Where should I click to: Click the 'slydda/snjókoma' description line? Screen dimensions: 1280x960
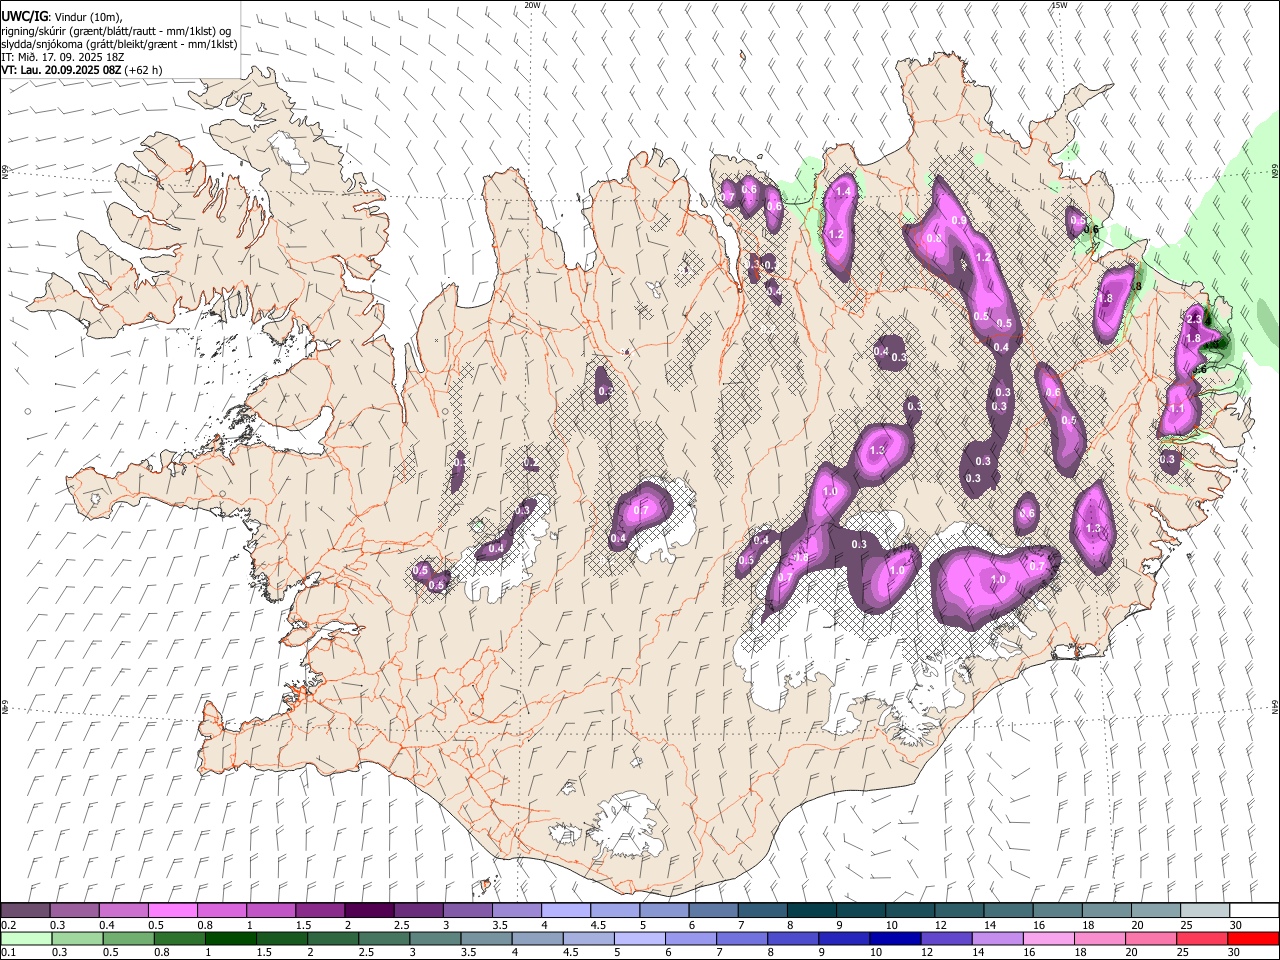coord(119,44)
